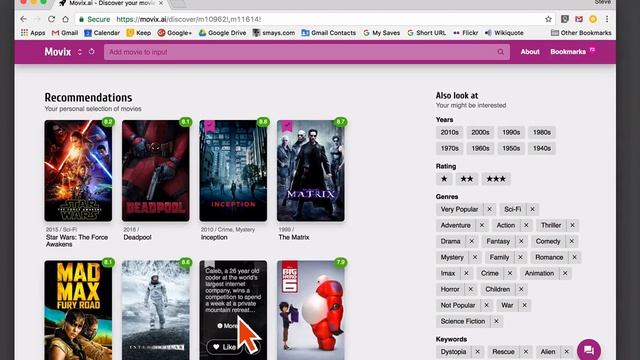Remove the Fantasy genre tag
640x360 pixels.
(x=521, y=241)
